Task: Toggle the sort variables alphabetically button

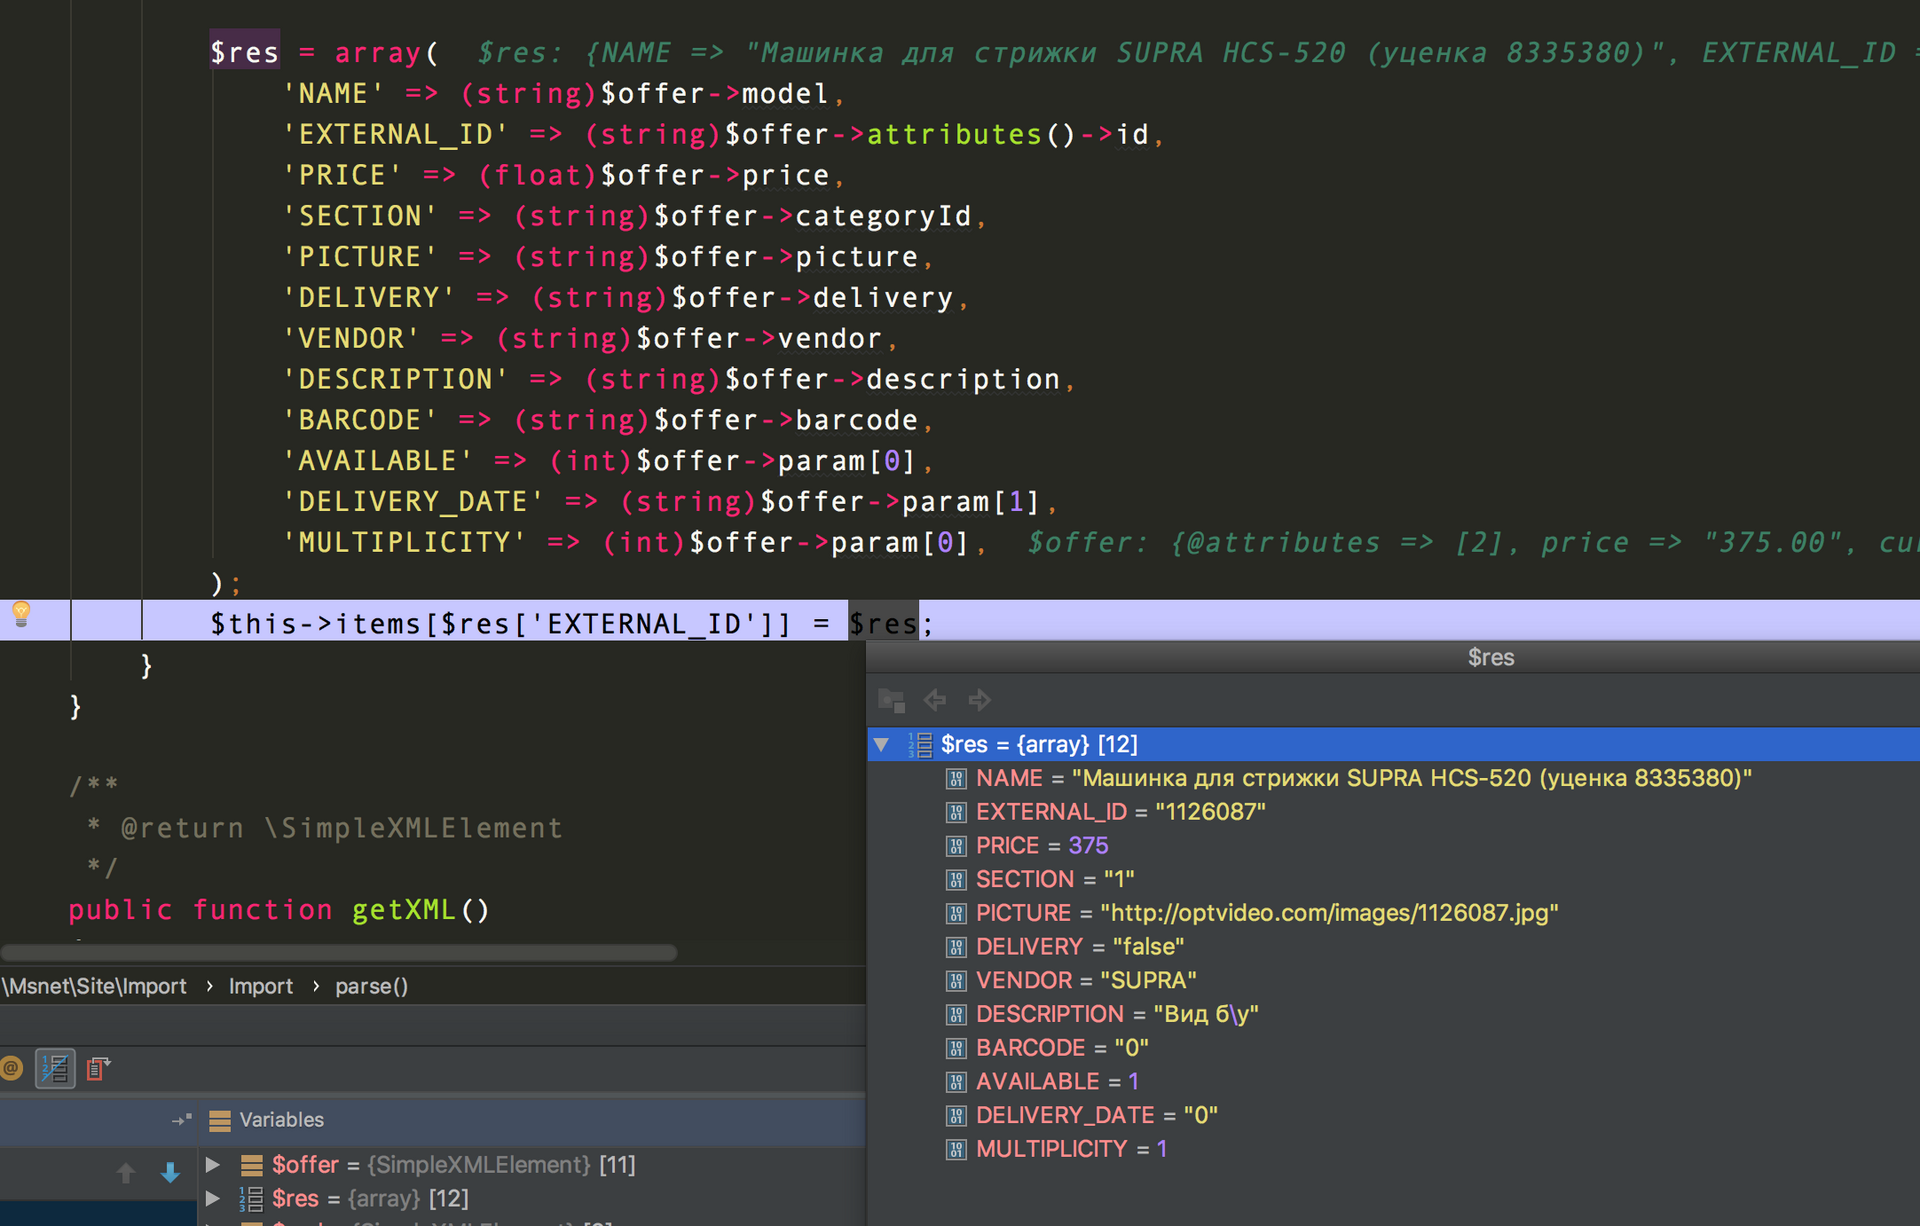Action: [x=55, y=1069]
